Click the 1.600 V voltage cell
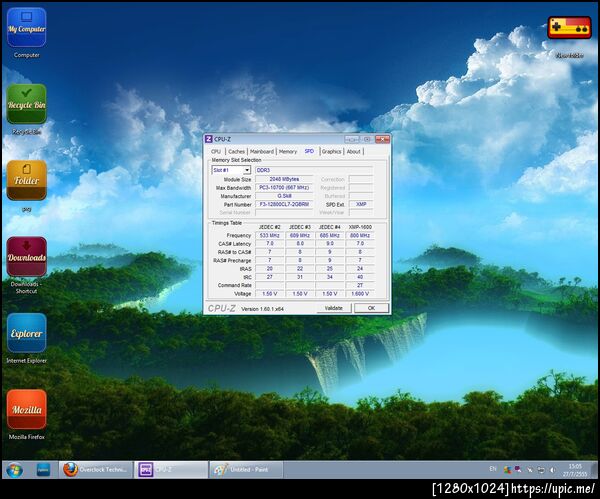 tap(360, 294)
